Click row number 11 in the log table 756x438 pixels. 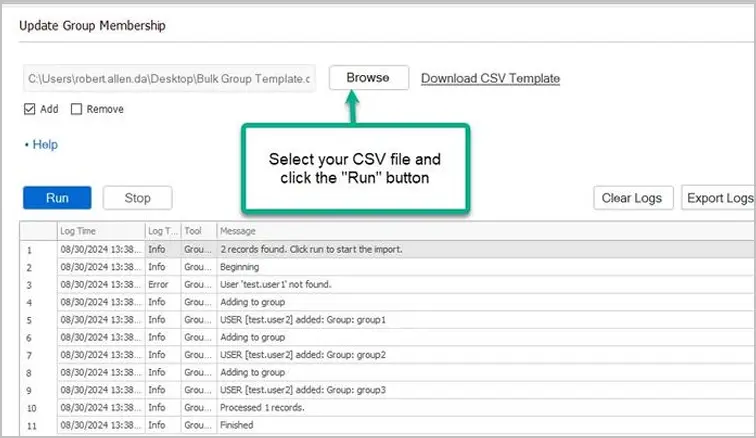[x=39, y=426]
